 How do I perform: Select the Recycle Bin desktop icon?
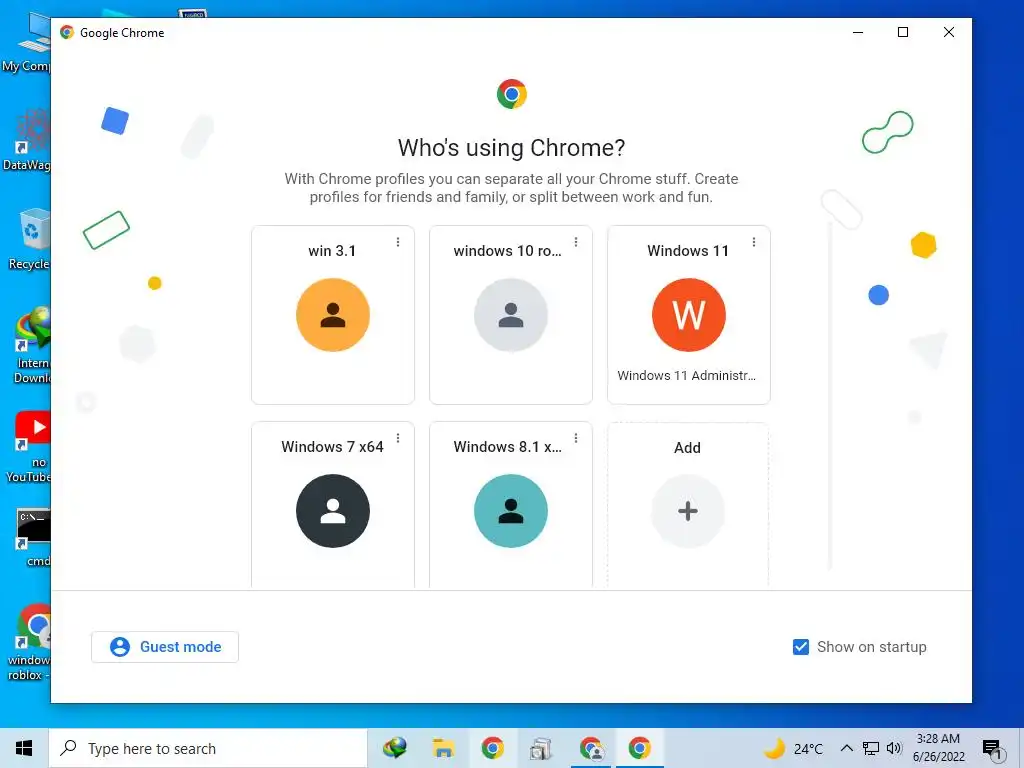tap(27, 239)
